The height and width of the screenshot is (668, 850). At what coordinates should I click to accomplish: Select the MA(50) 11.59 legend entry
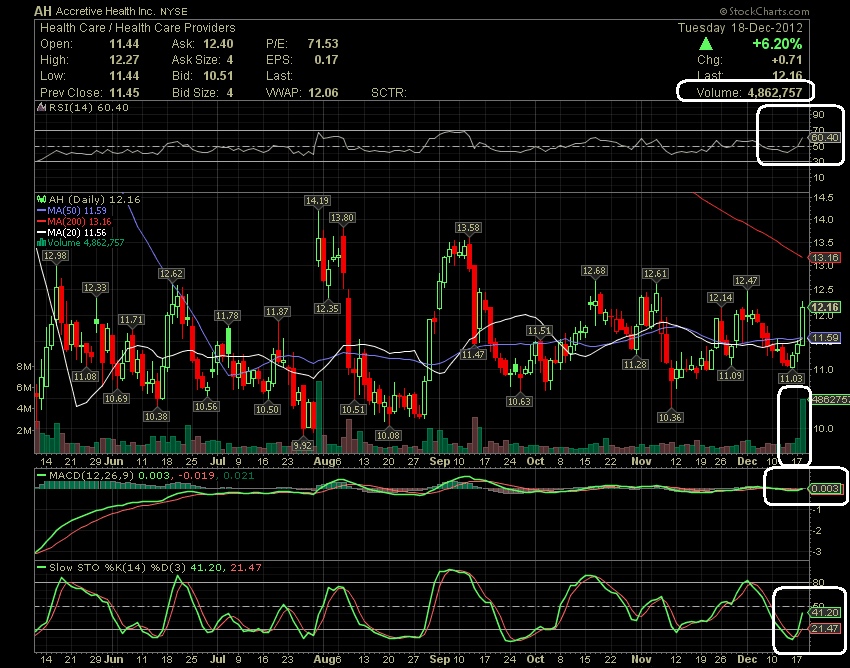click(x=72, y=210)
